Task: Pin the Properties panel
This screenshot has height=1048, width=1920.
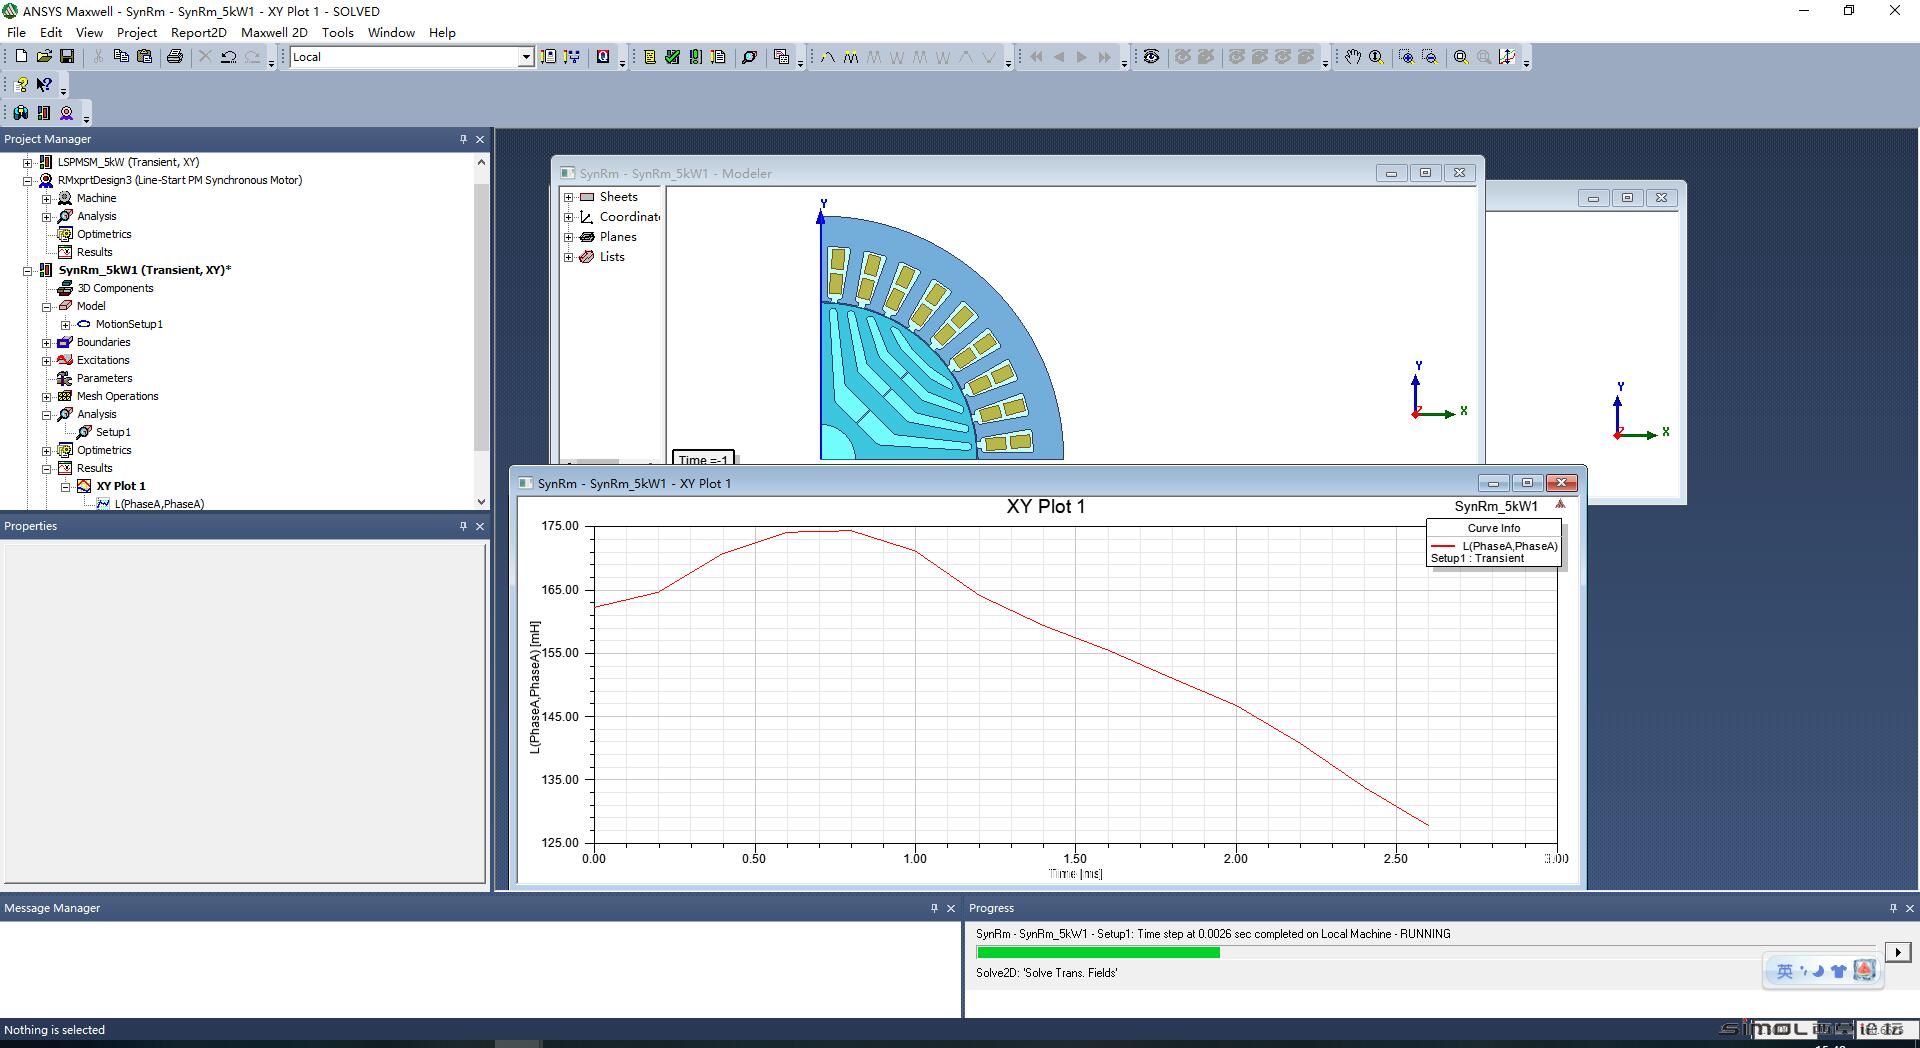Action: (x=463, y=526)
